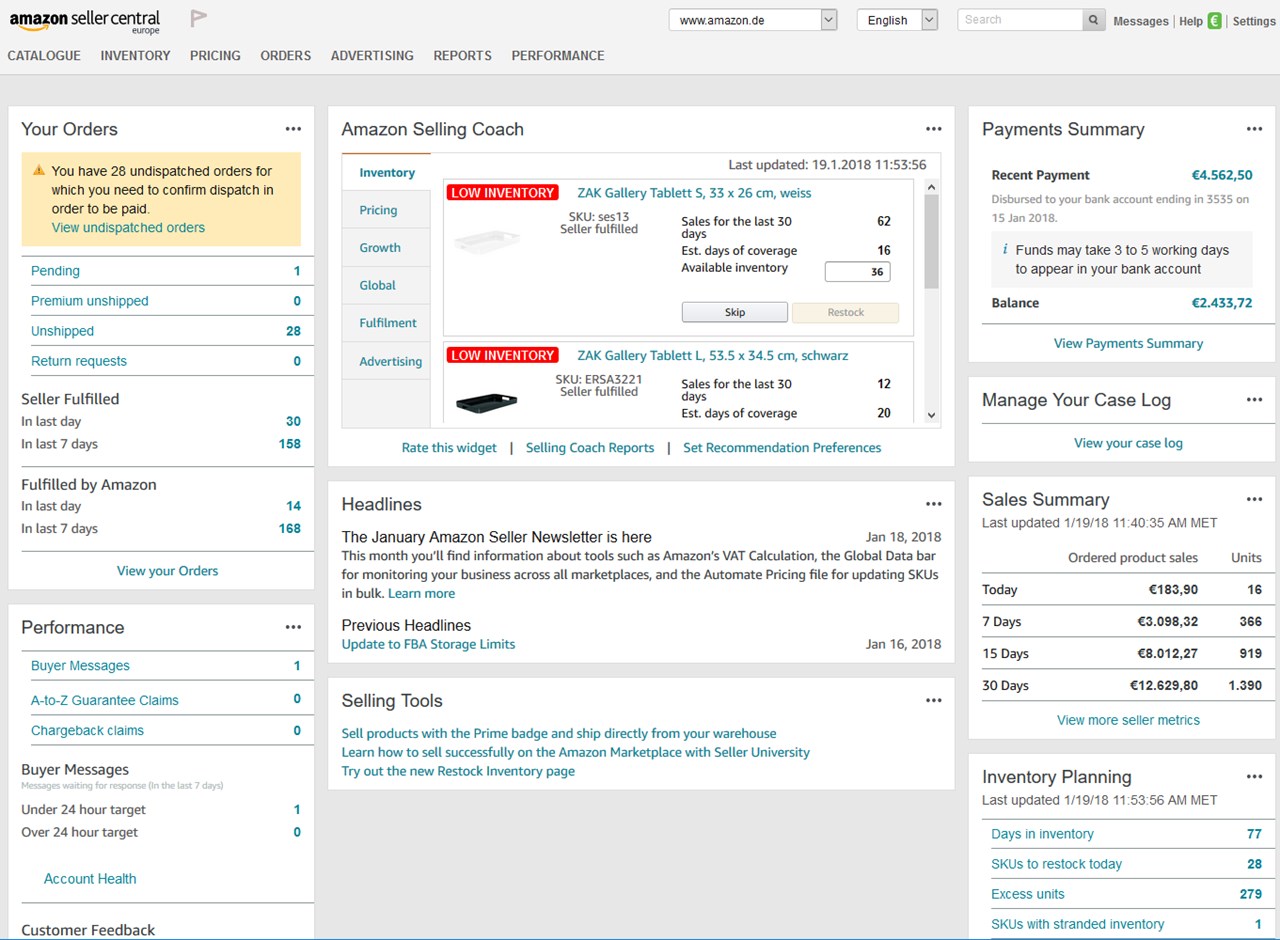Open the Account Health link
Screen dimensions: 1280x940
pos(90,879)
